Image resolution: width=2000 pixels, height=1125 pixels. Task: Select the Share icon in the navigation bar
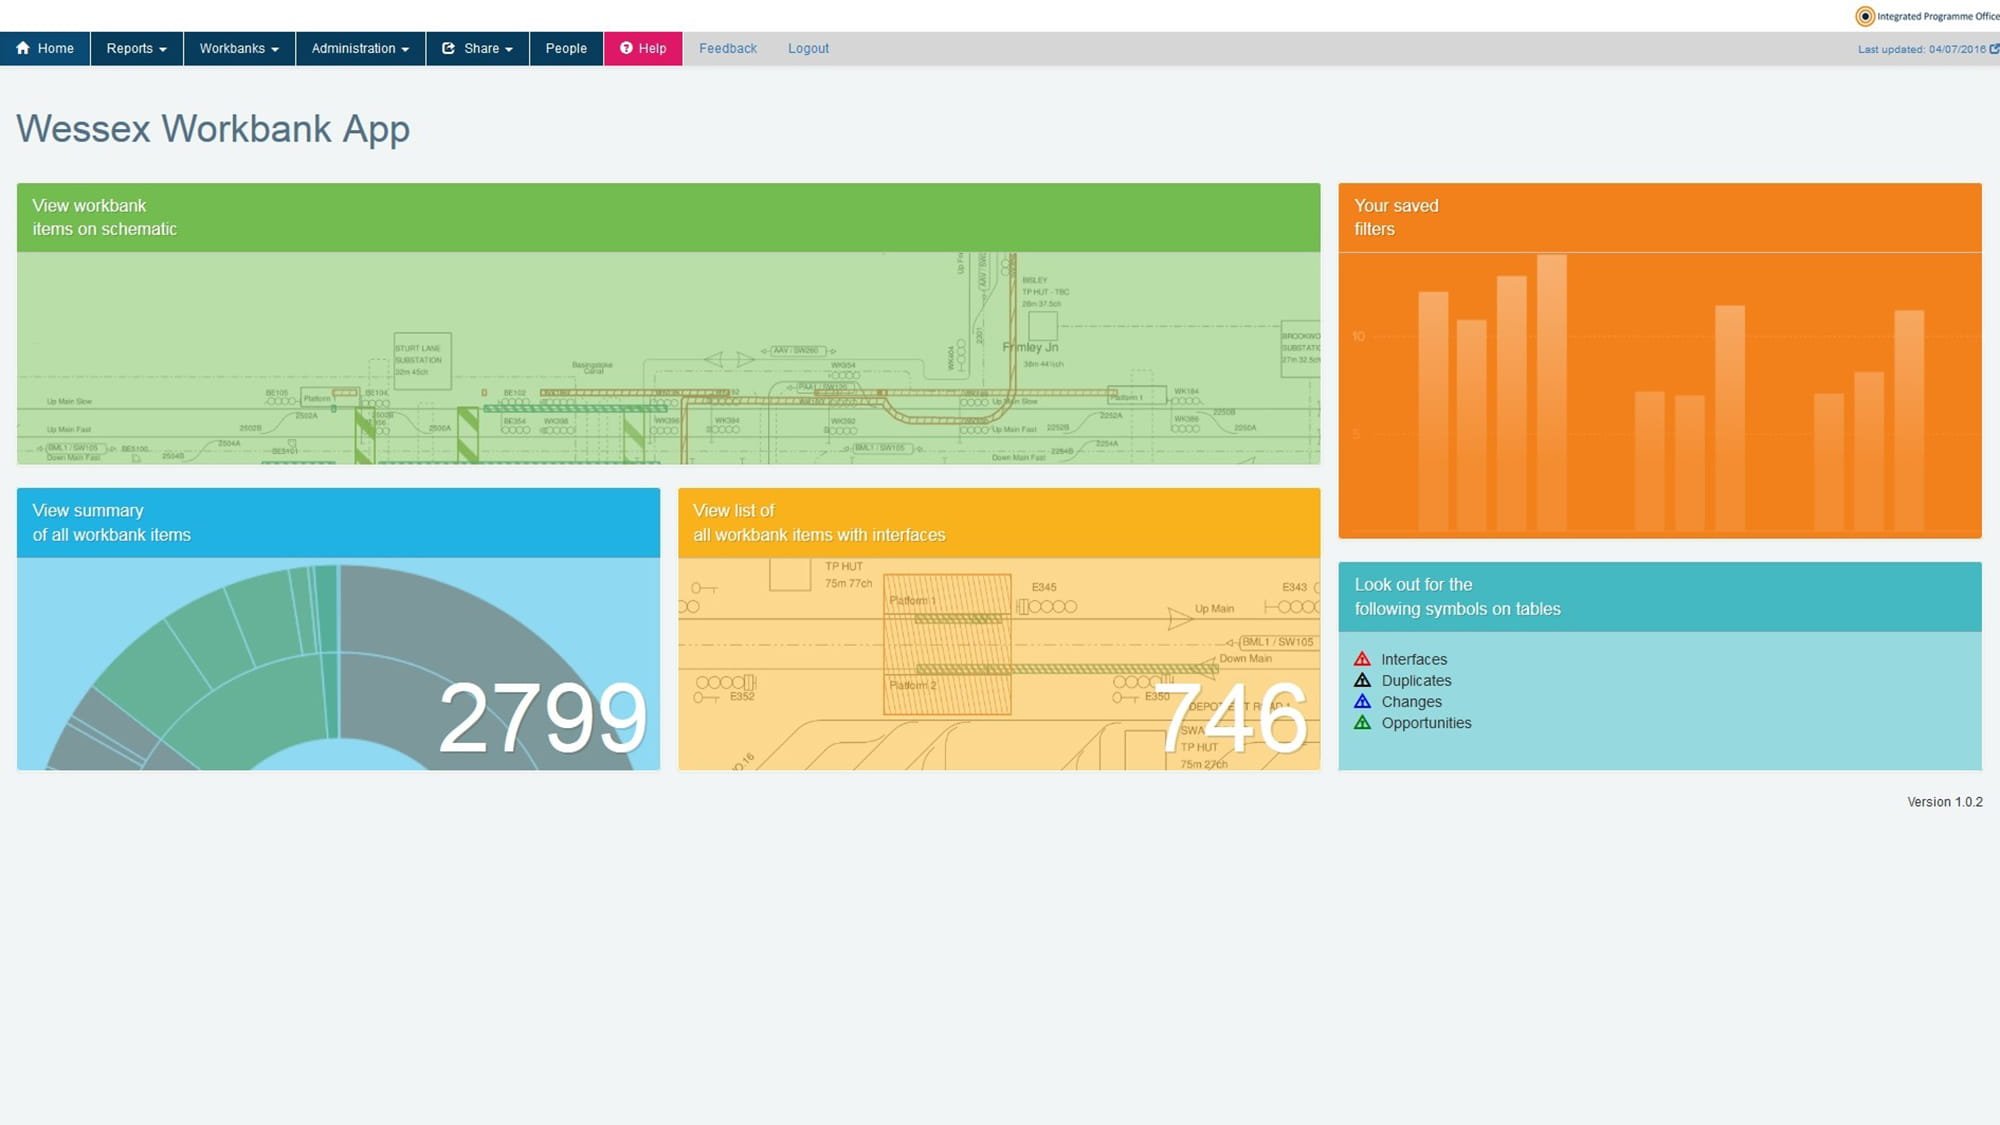[450, 48]
